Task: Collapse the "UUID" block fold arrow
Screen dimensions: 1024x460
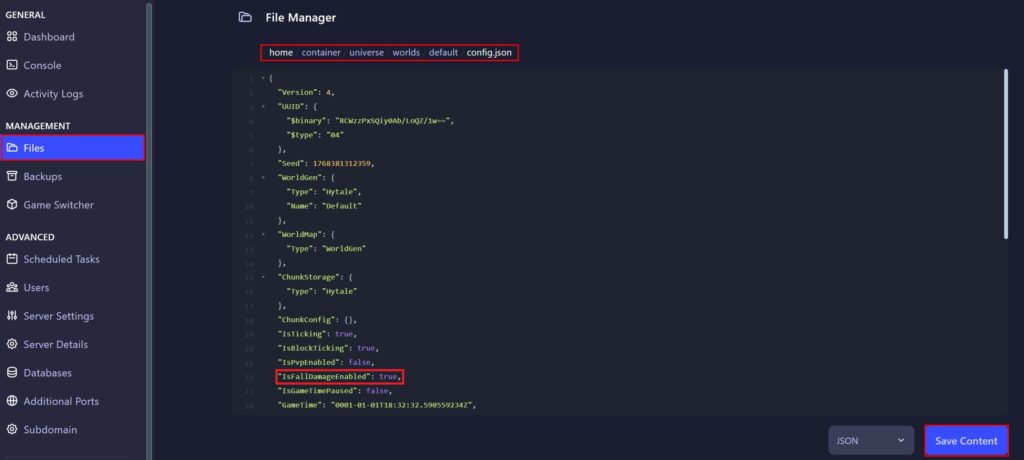Action: pos(263,105)
